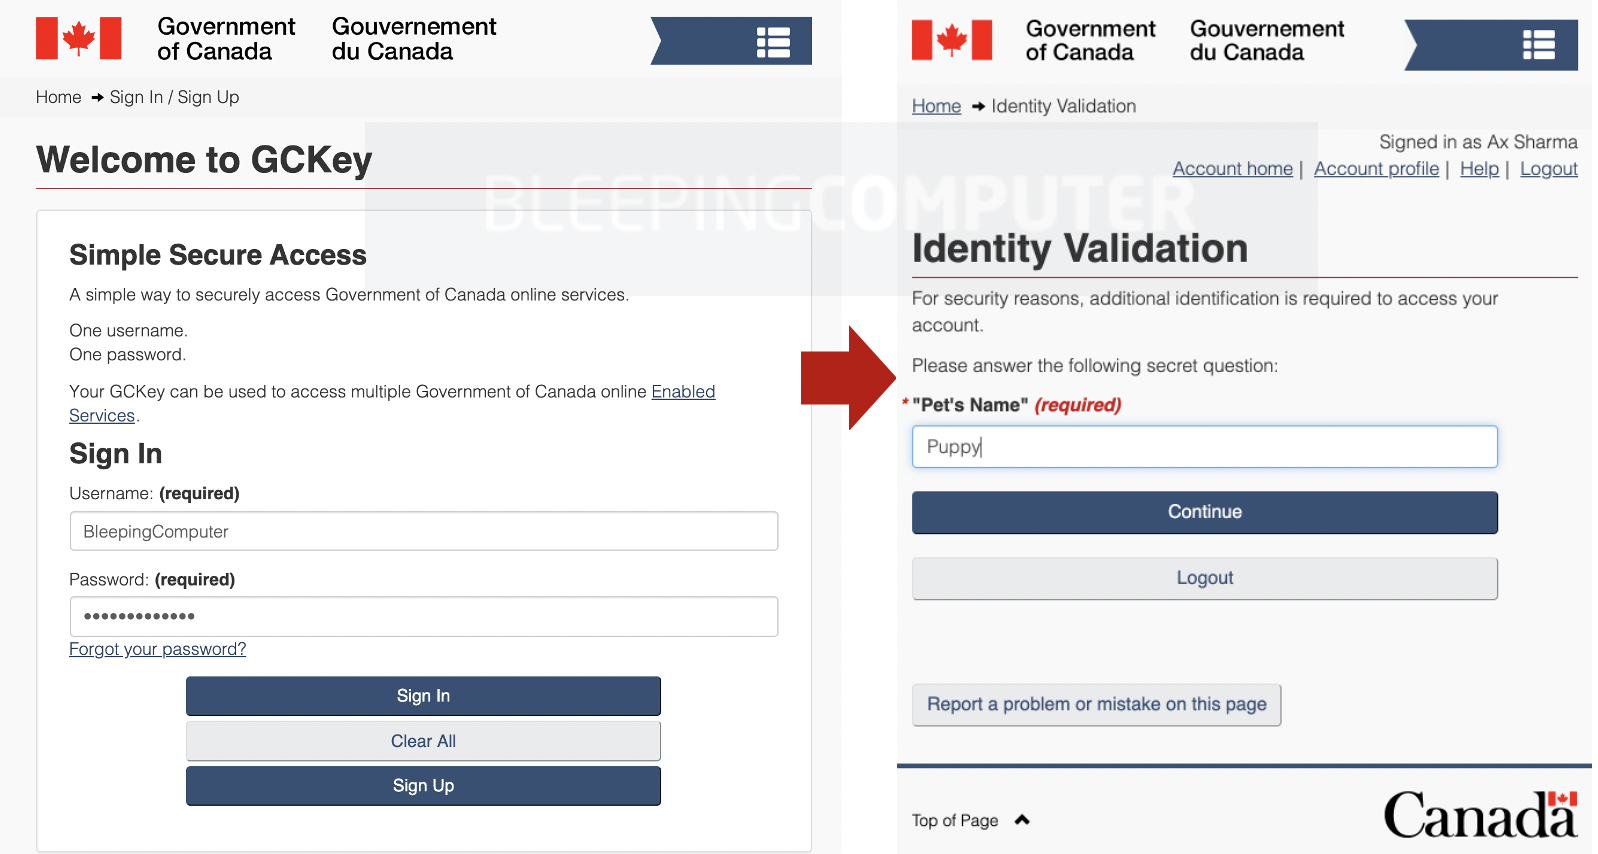Click the Top of Page up arrow
This screenshot has height=854, width=1598.
[1022, 820]
